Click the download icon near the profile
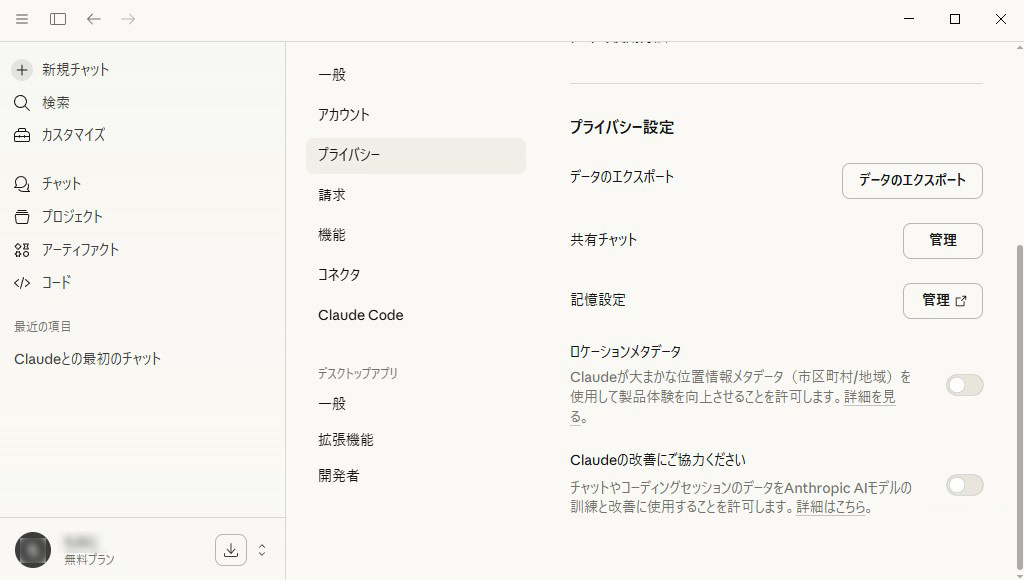Image resolution: width=1024 pixels, height=580 pixels. (x=230, y=550)
